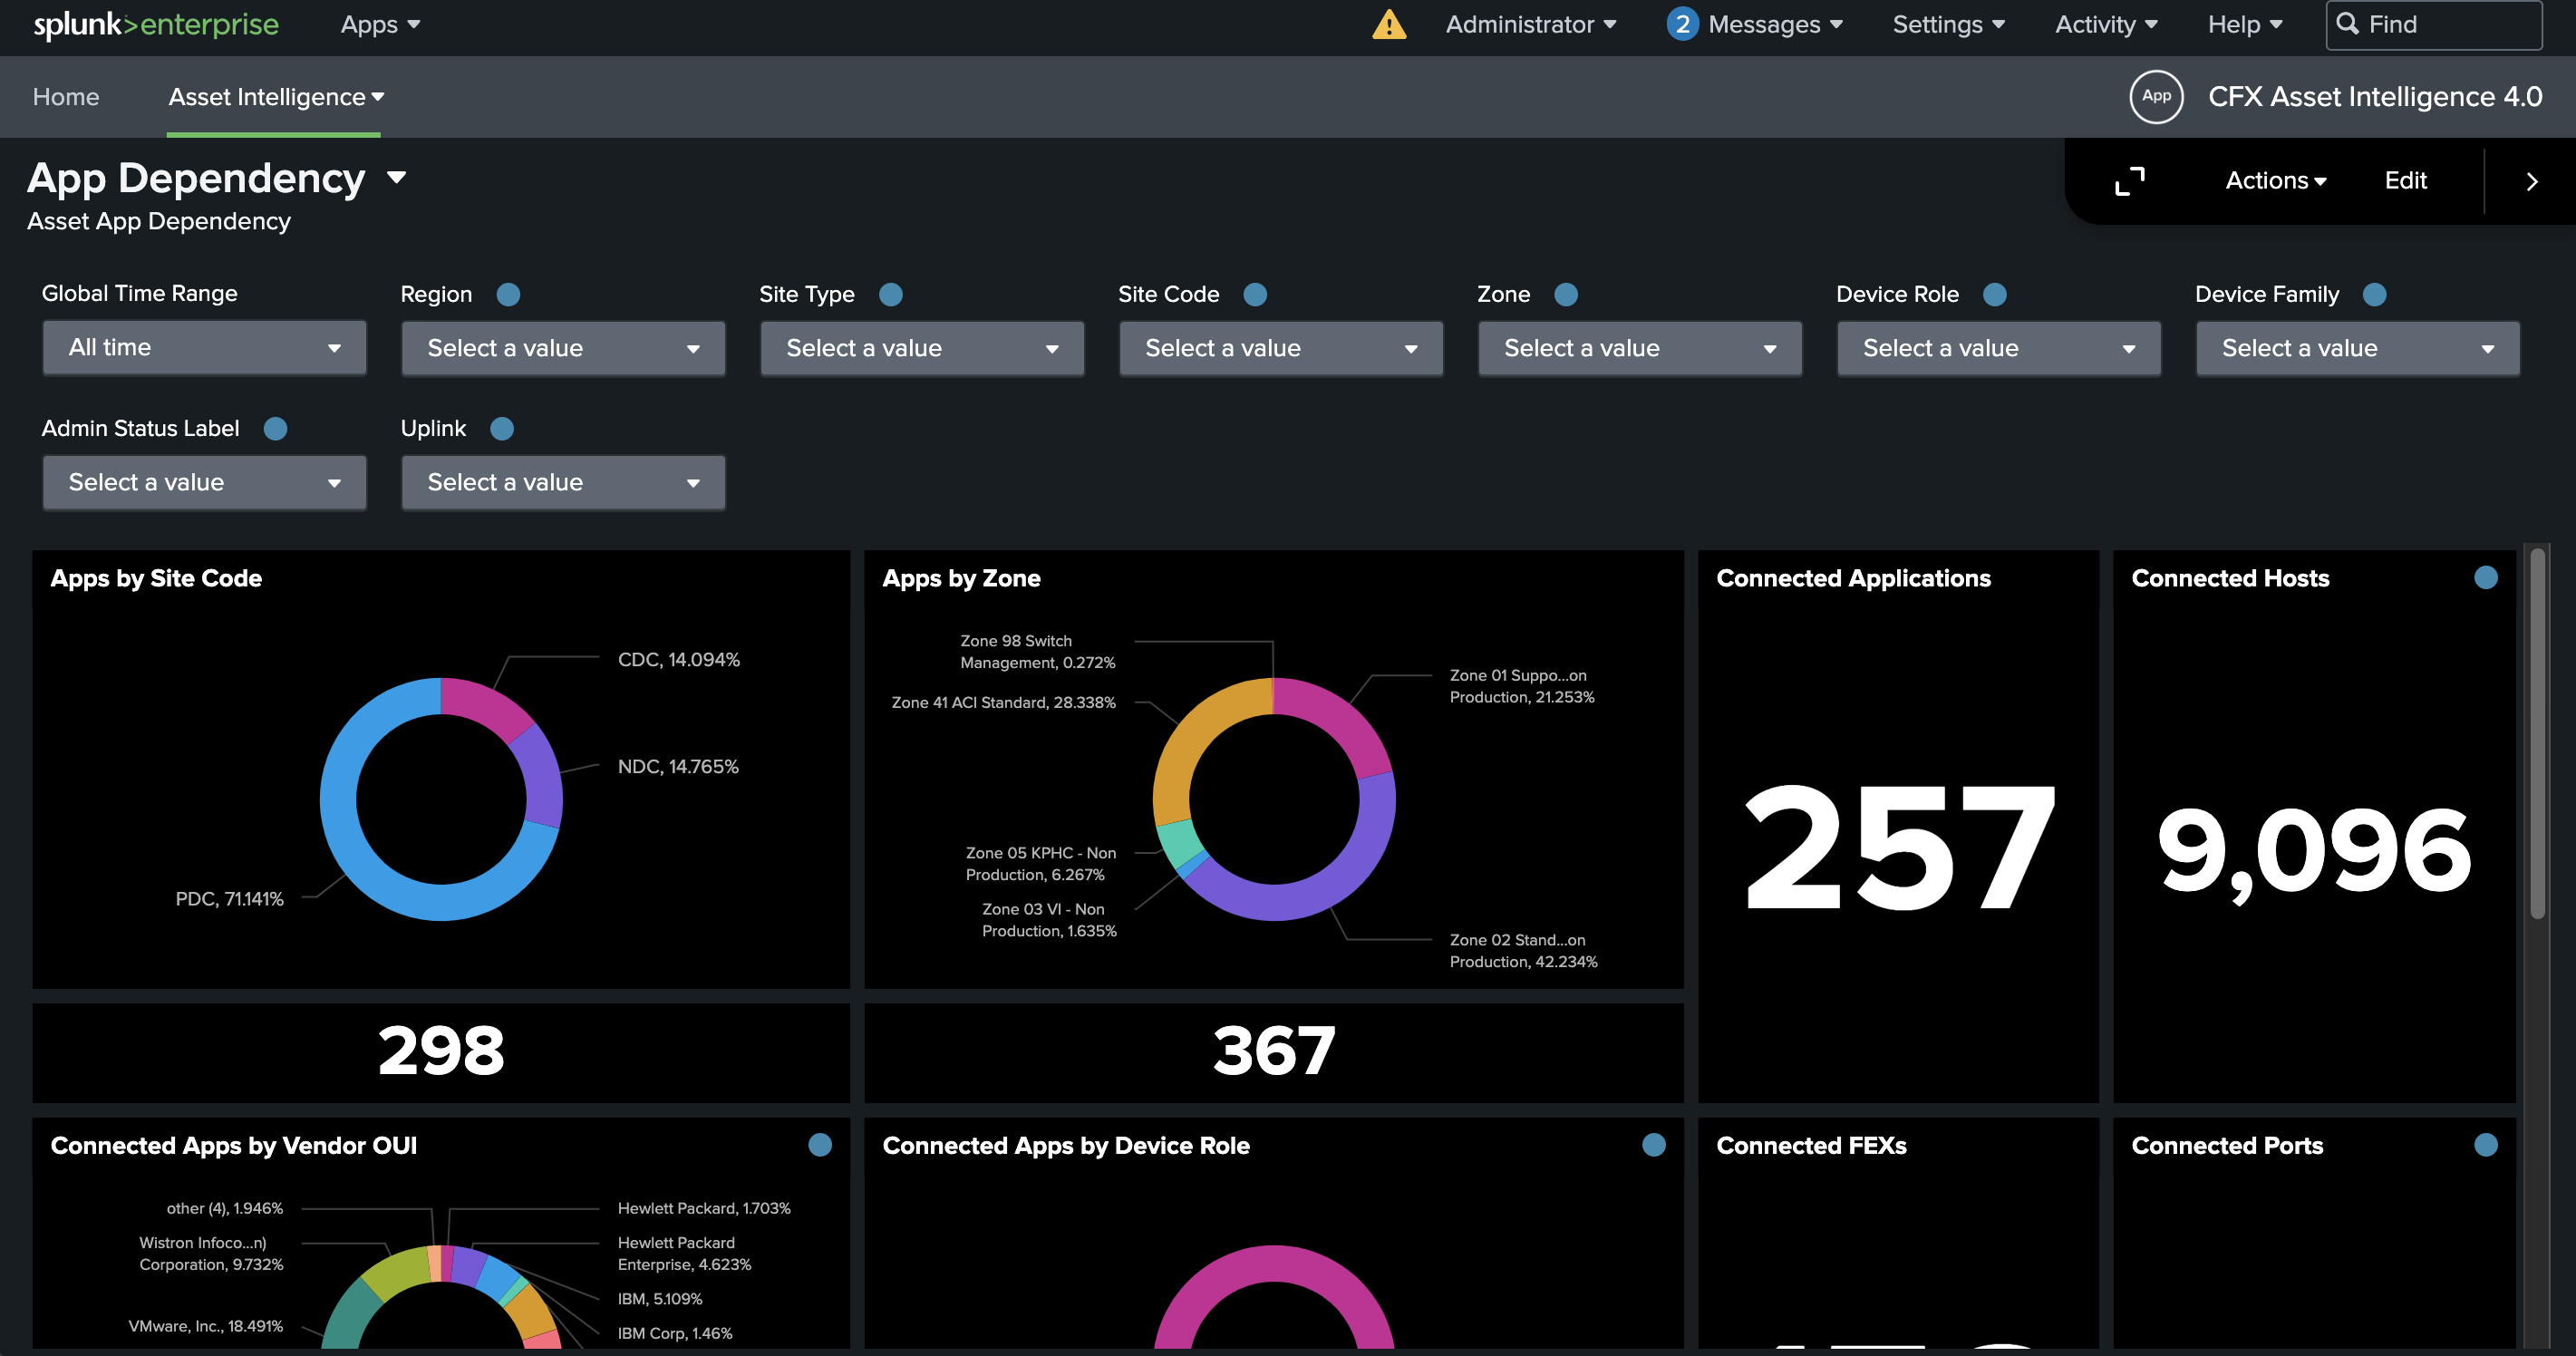Click the info dot beside Device Family
Screen dimensions: 2576x1356
(2374, 294)
